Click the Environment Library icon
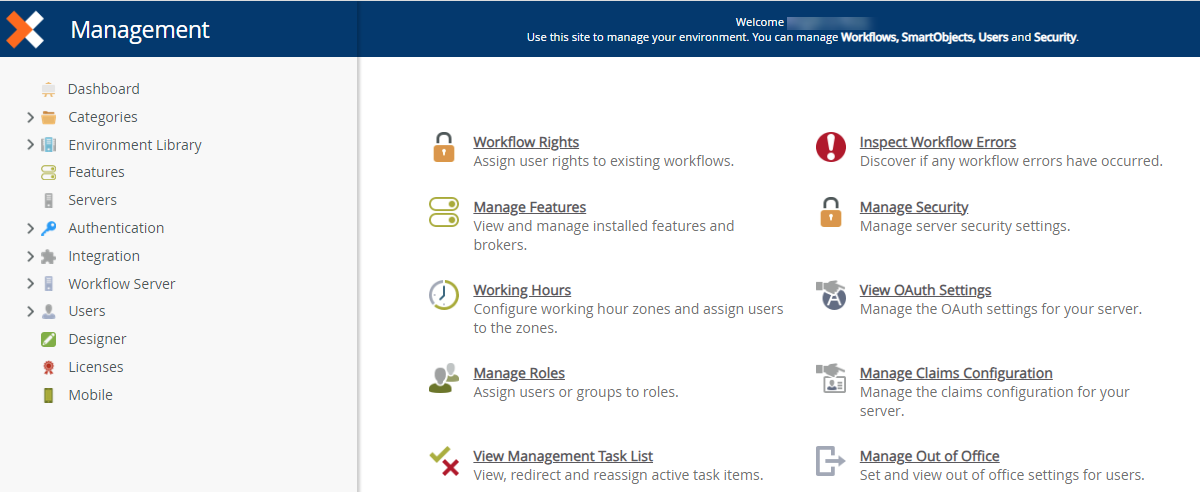This screenshot has width=1200, height=492. [49, 145]
